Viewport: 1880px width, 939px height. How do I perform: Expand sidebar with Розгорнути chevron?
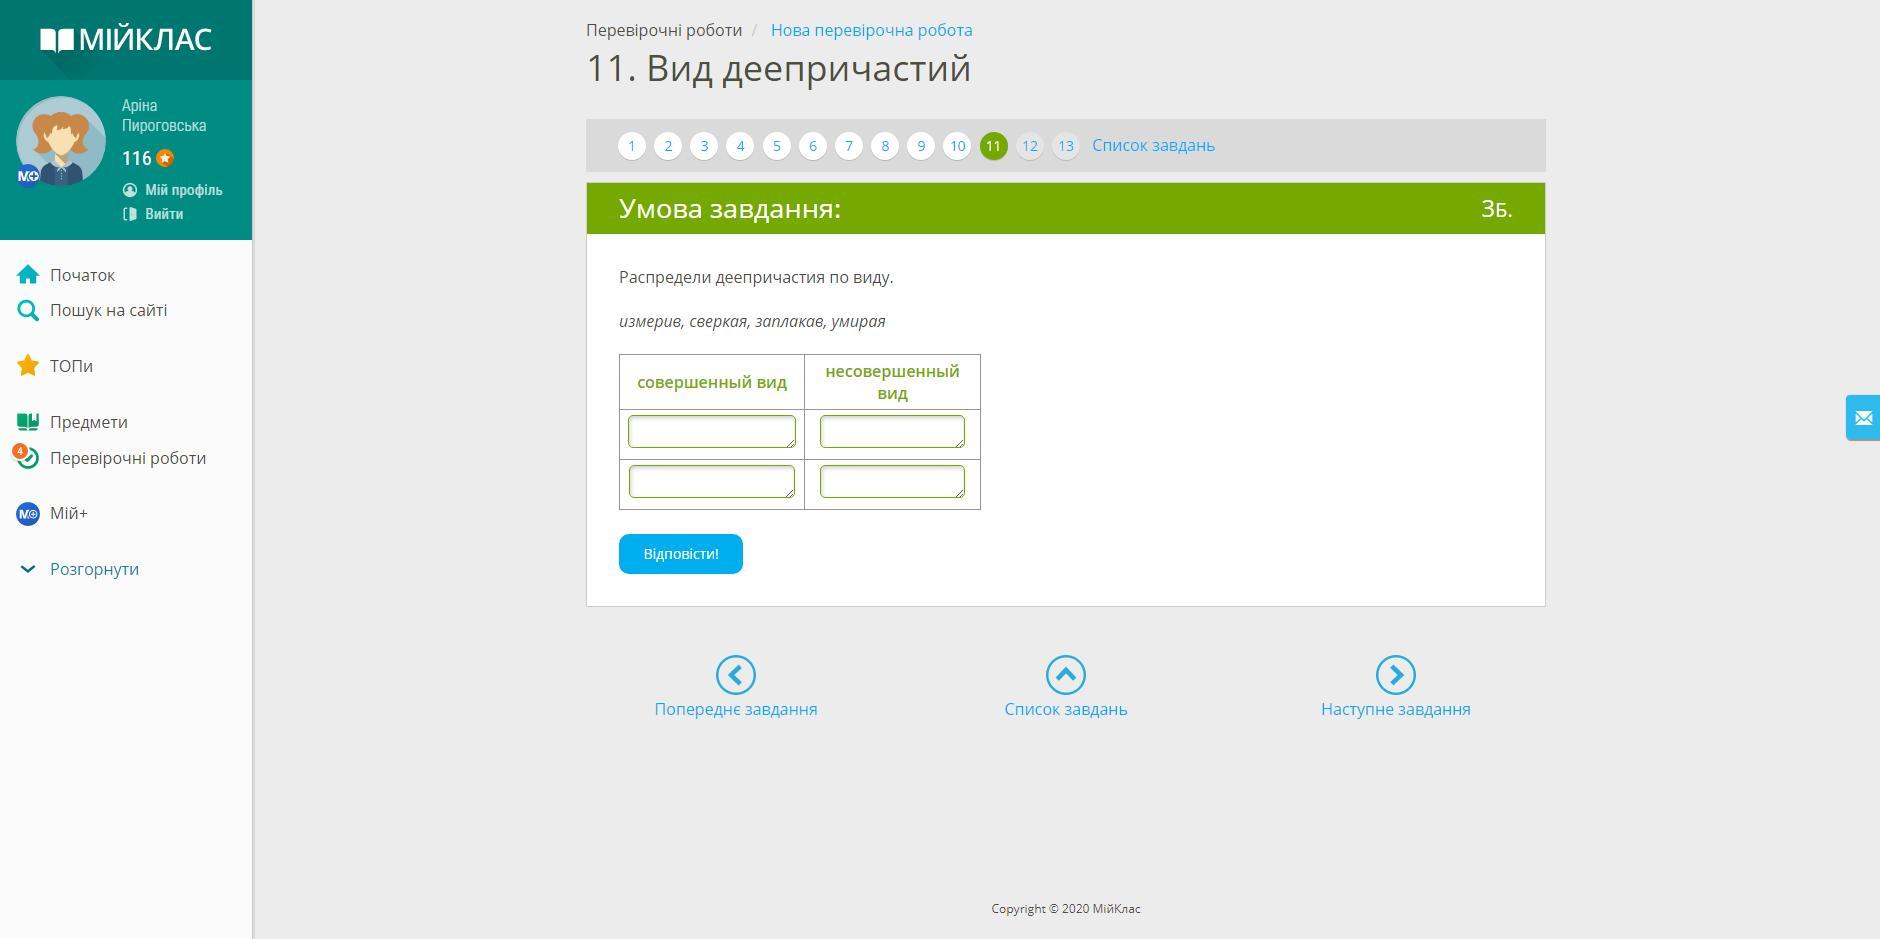(28, 569)
